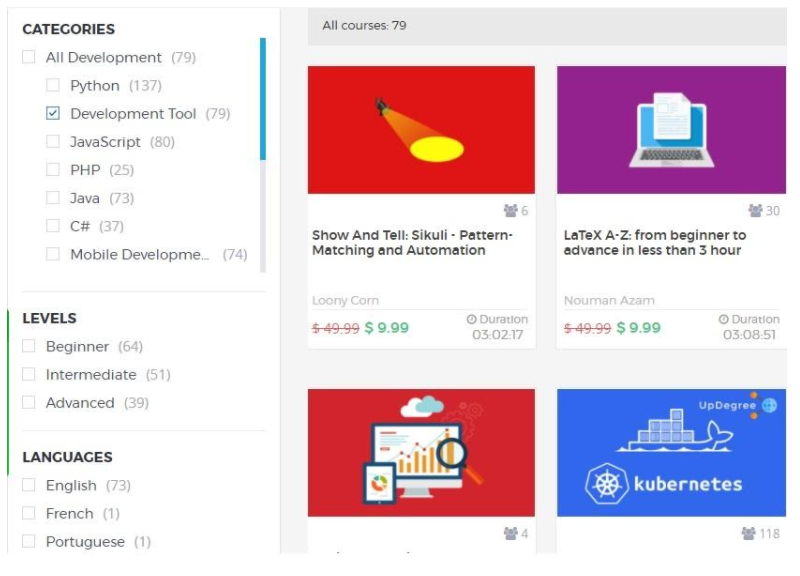The width and height of the screenshot is (800, 576).
Task: Open the laptop LaTeX course thumbnail
Action: (x=671, y=130)
